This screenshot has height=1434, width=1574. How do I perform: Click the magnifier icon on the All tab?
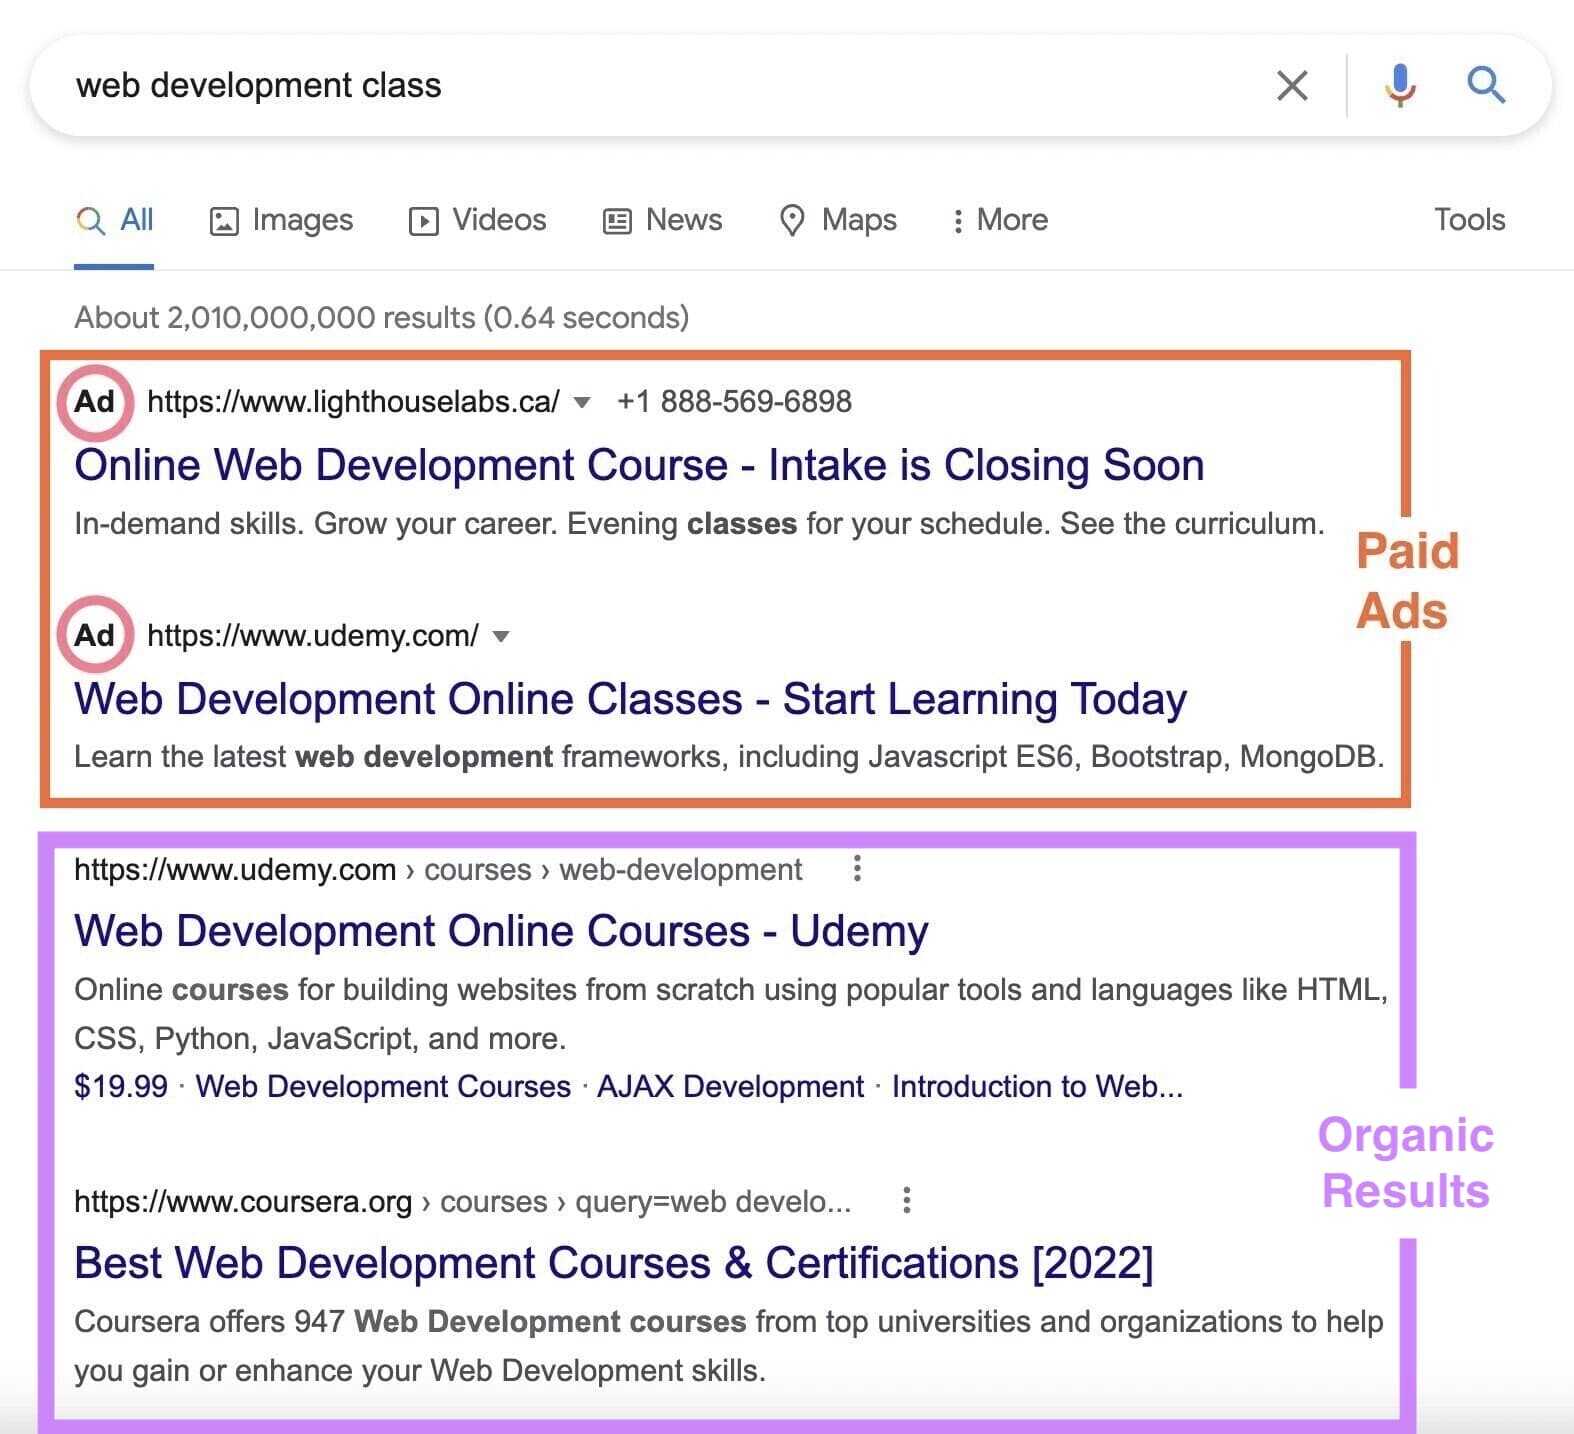pos(90,221)
